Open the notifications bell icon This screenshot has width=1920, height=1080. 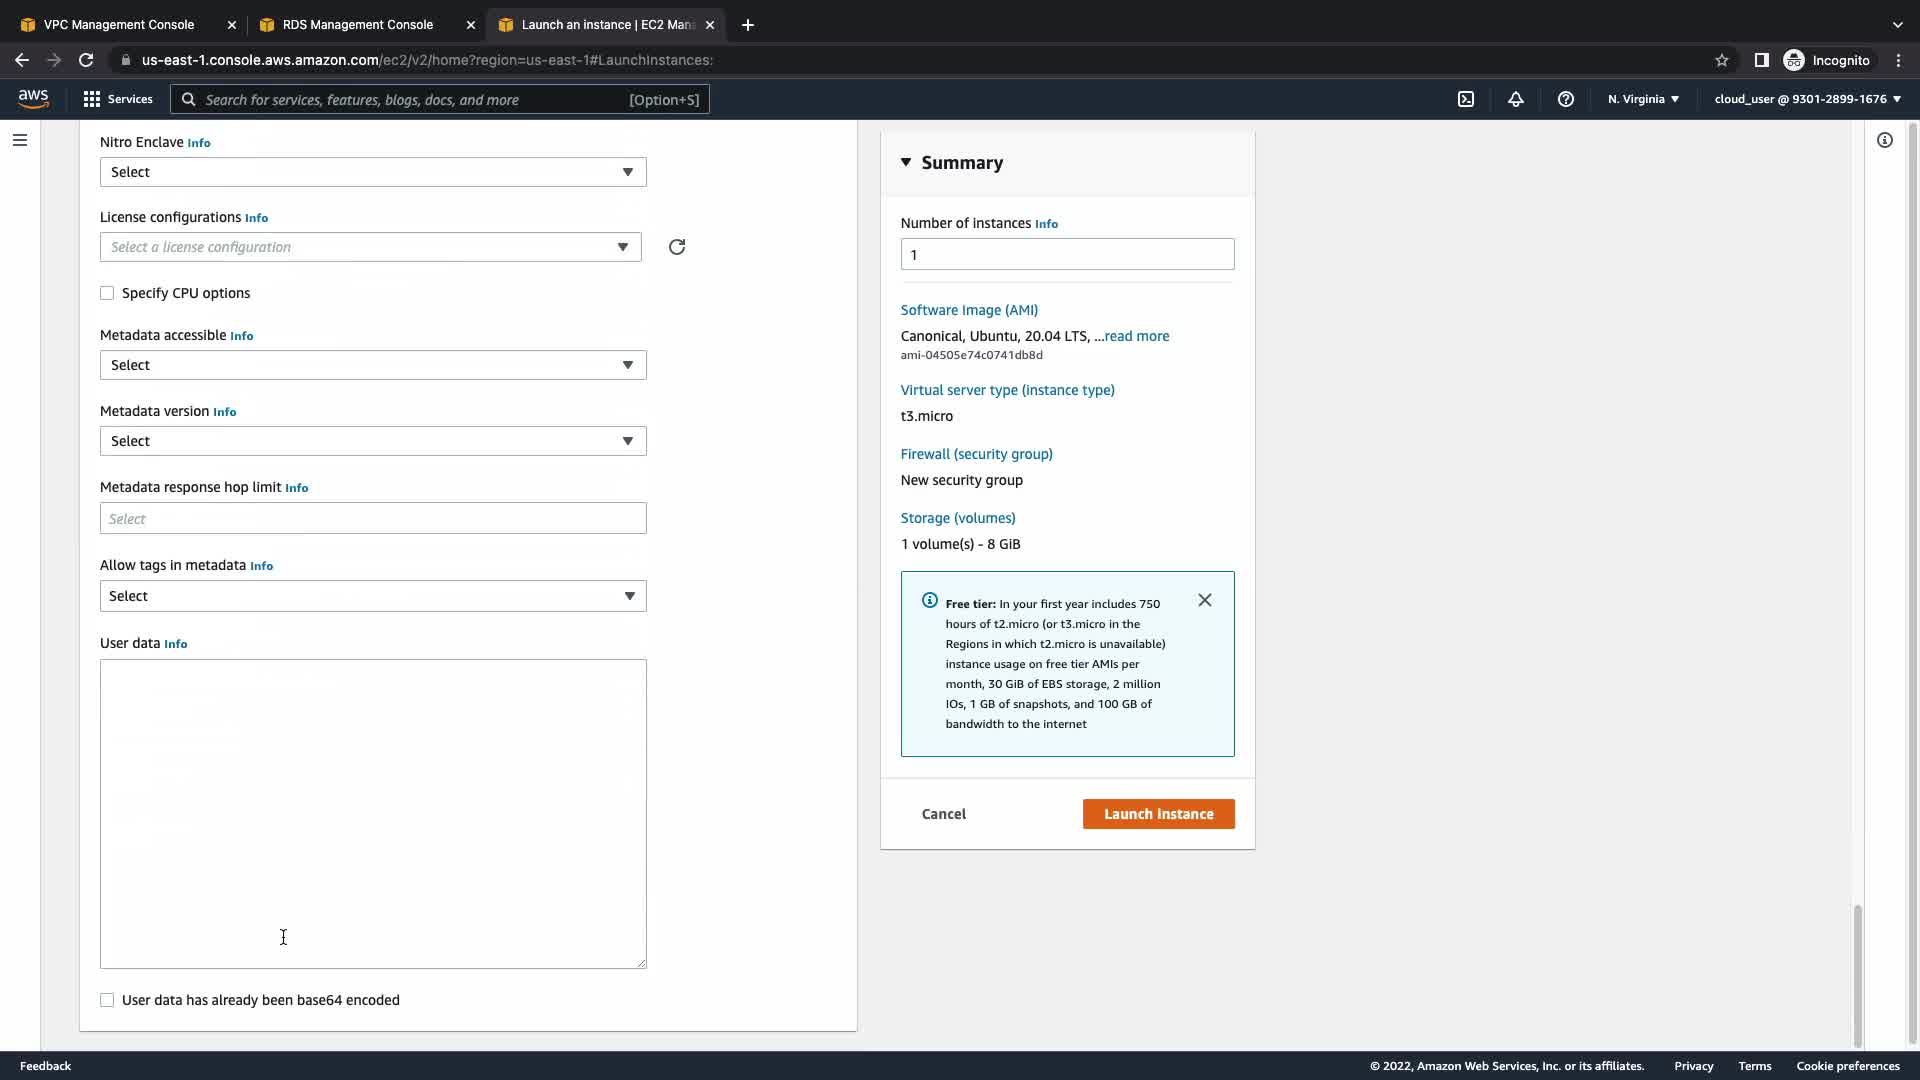pos(1516,99)
